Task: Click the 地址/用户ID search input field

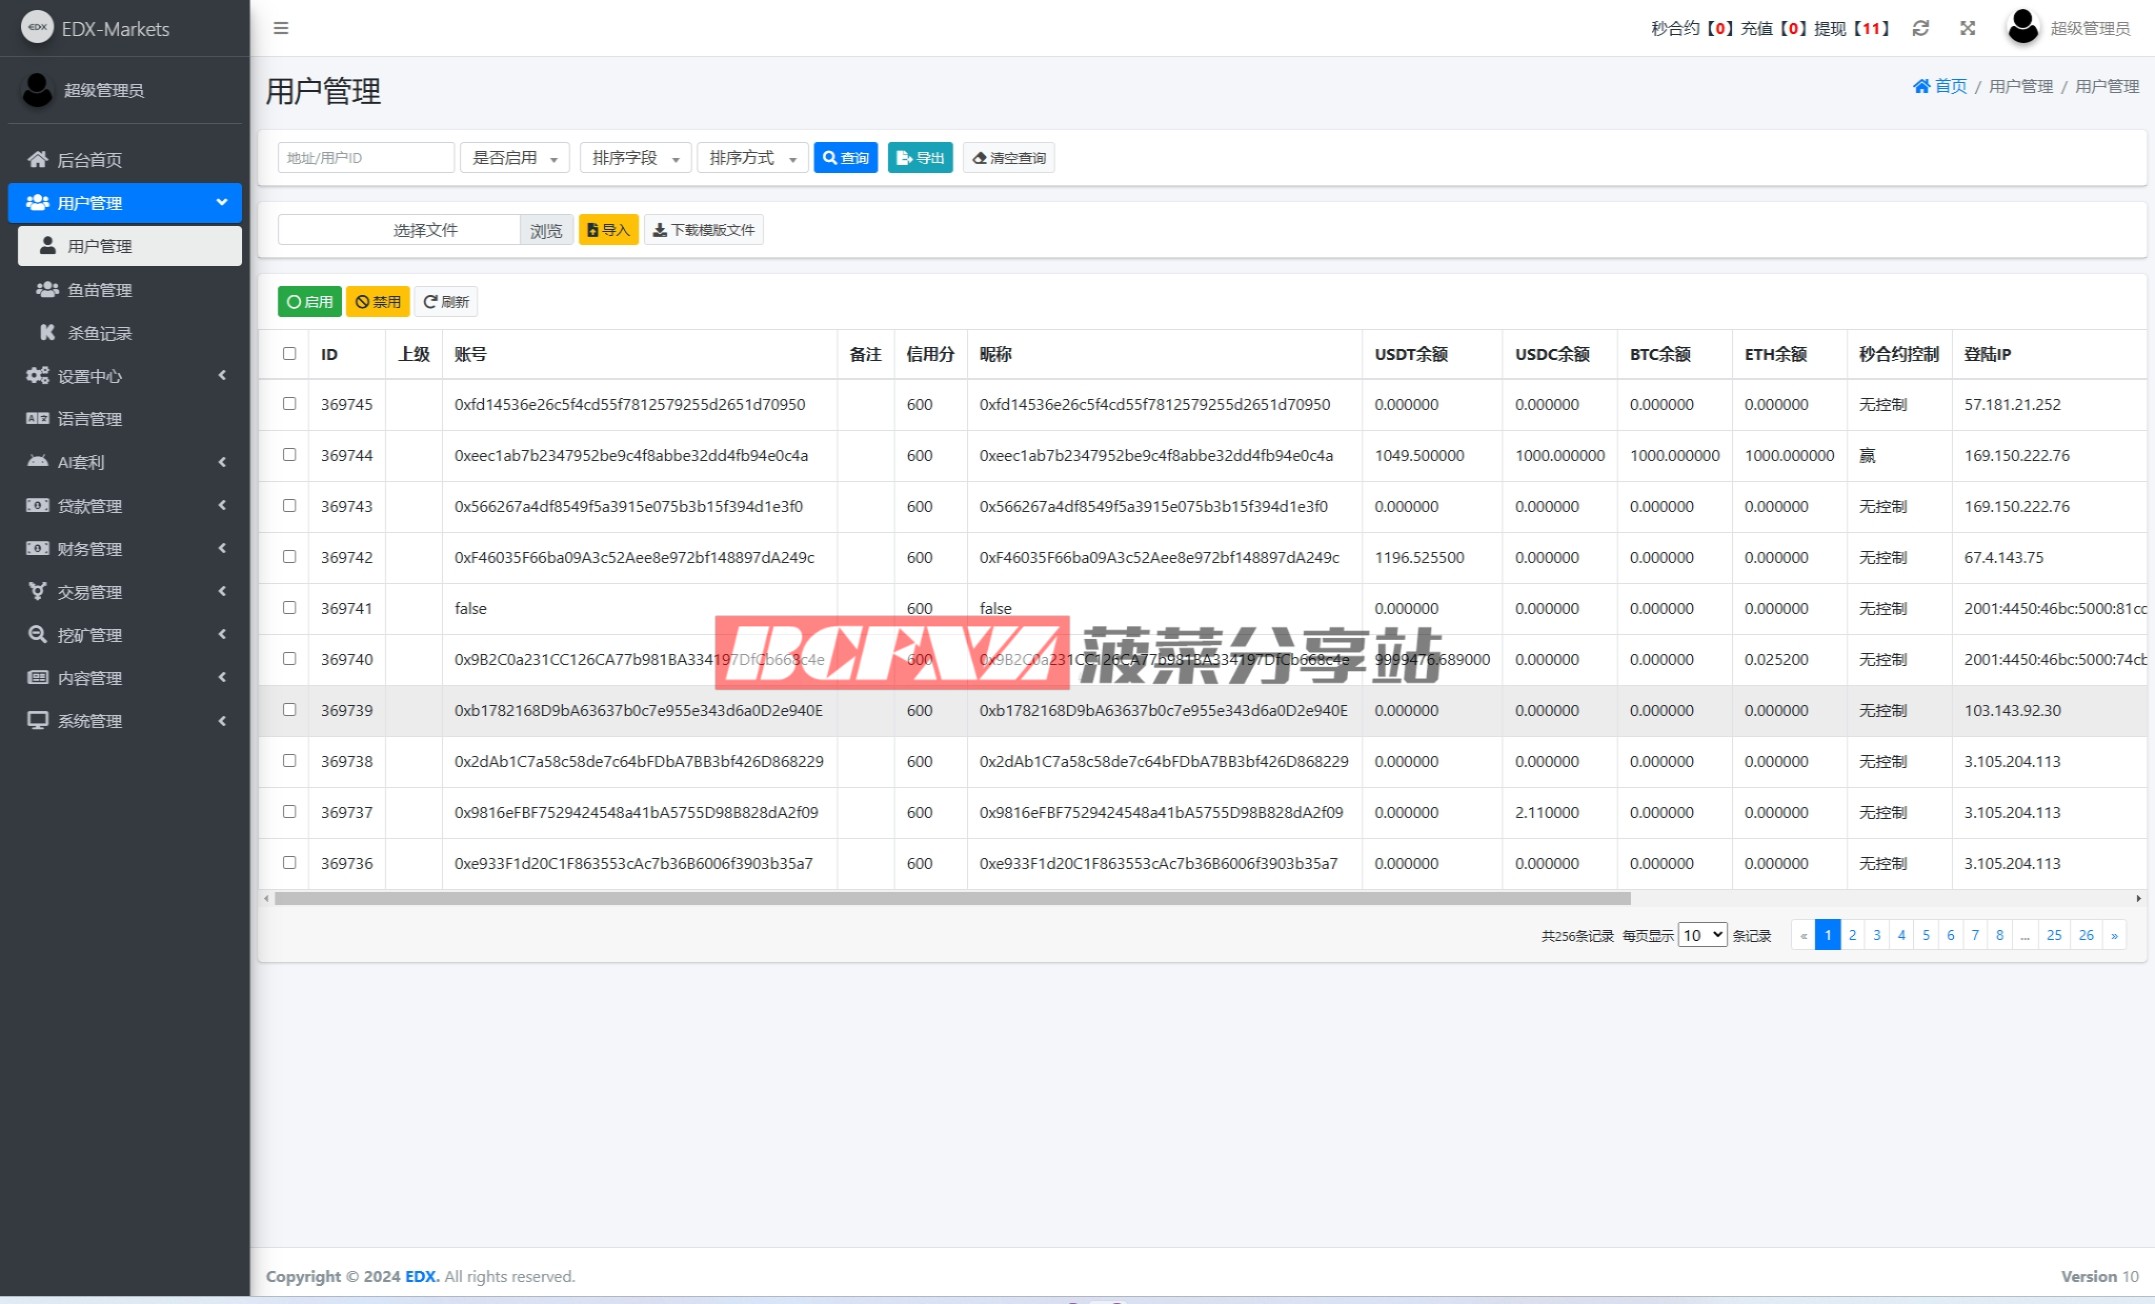Action: [365, 158]
